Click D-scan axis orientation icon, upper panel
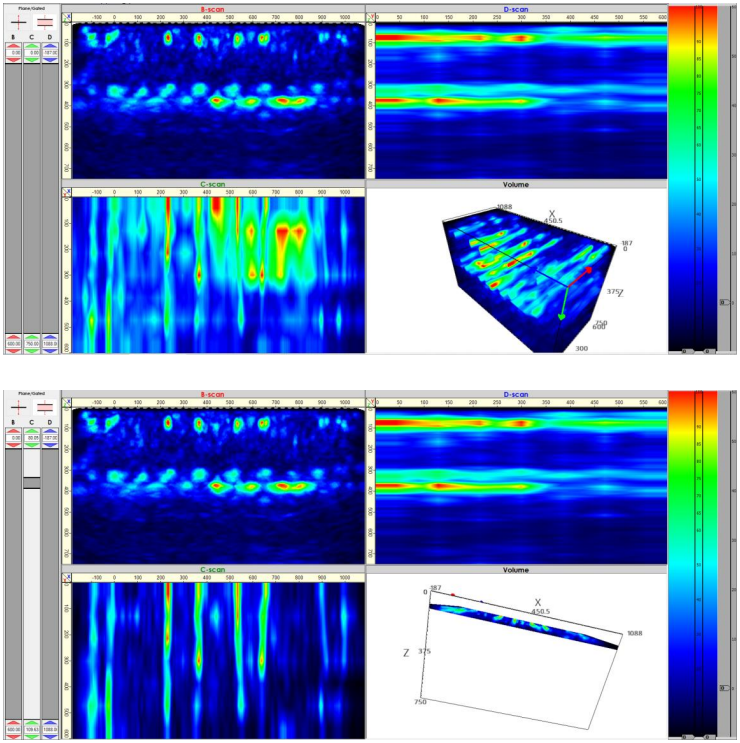Screen dimensions: 740x743 [x=371, y=17]
